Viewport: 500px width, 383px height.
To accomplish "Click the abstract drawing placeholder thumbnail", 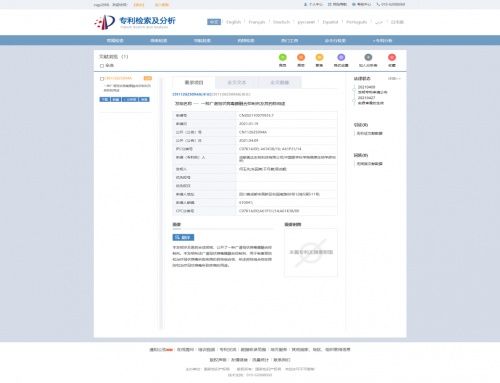I will 311,252.
